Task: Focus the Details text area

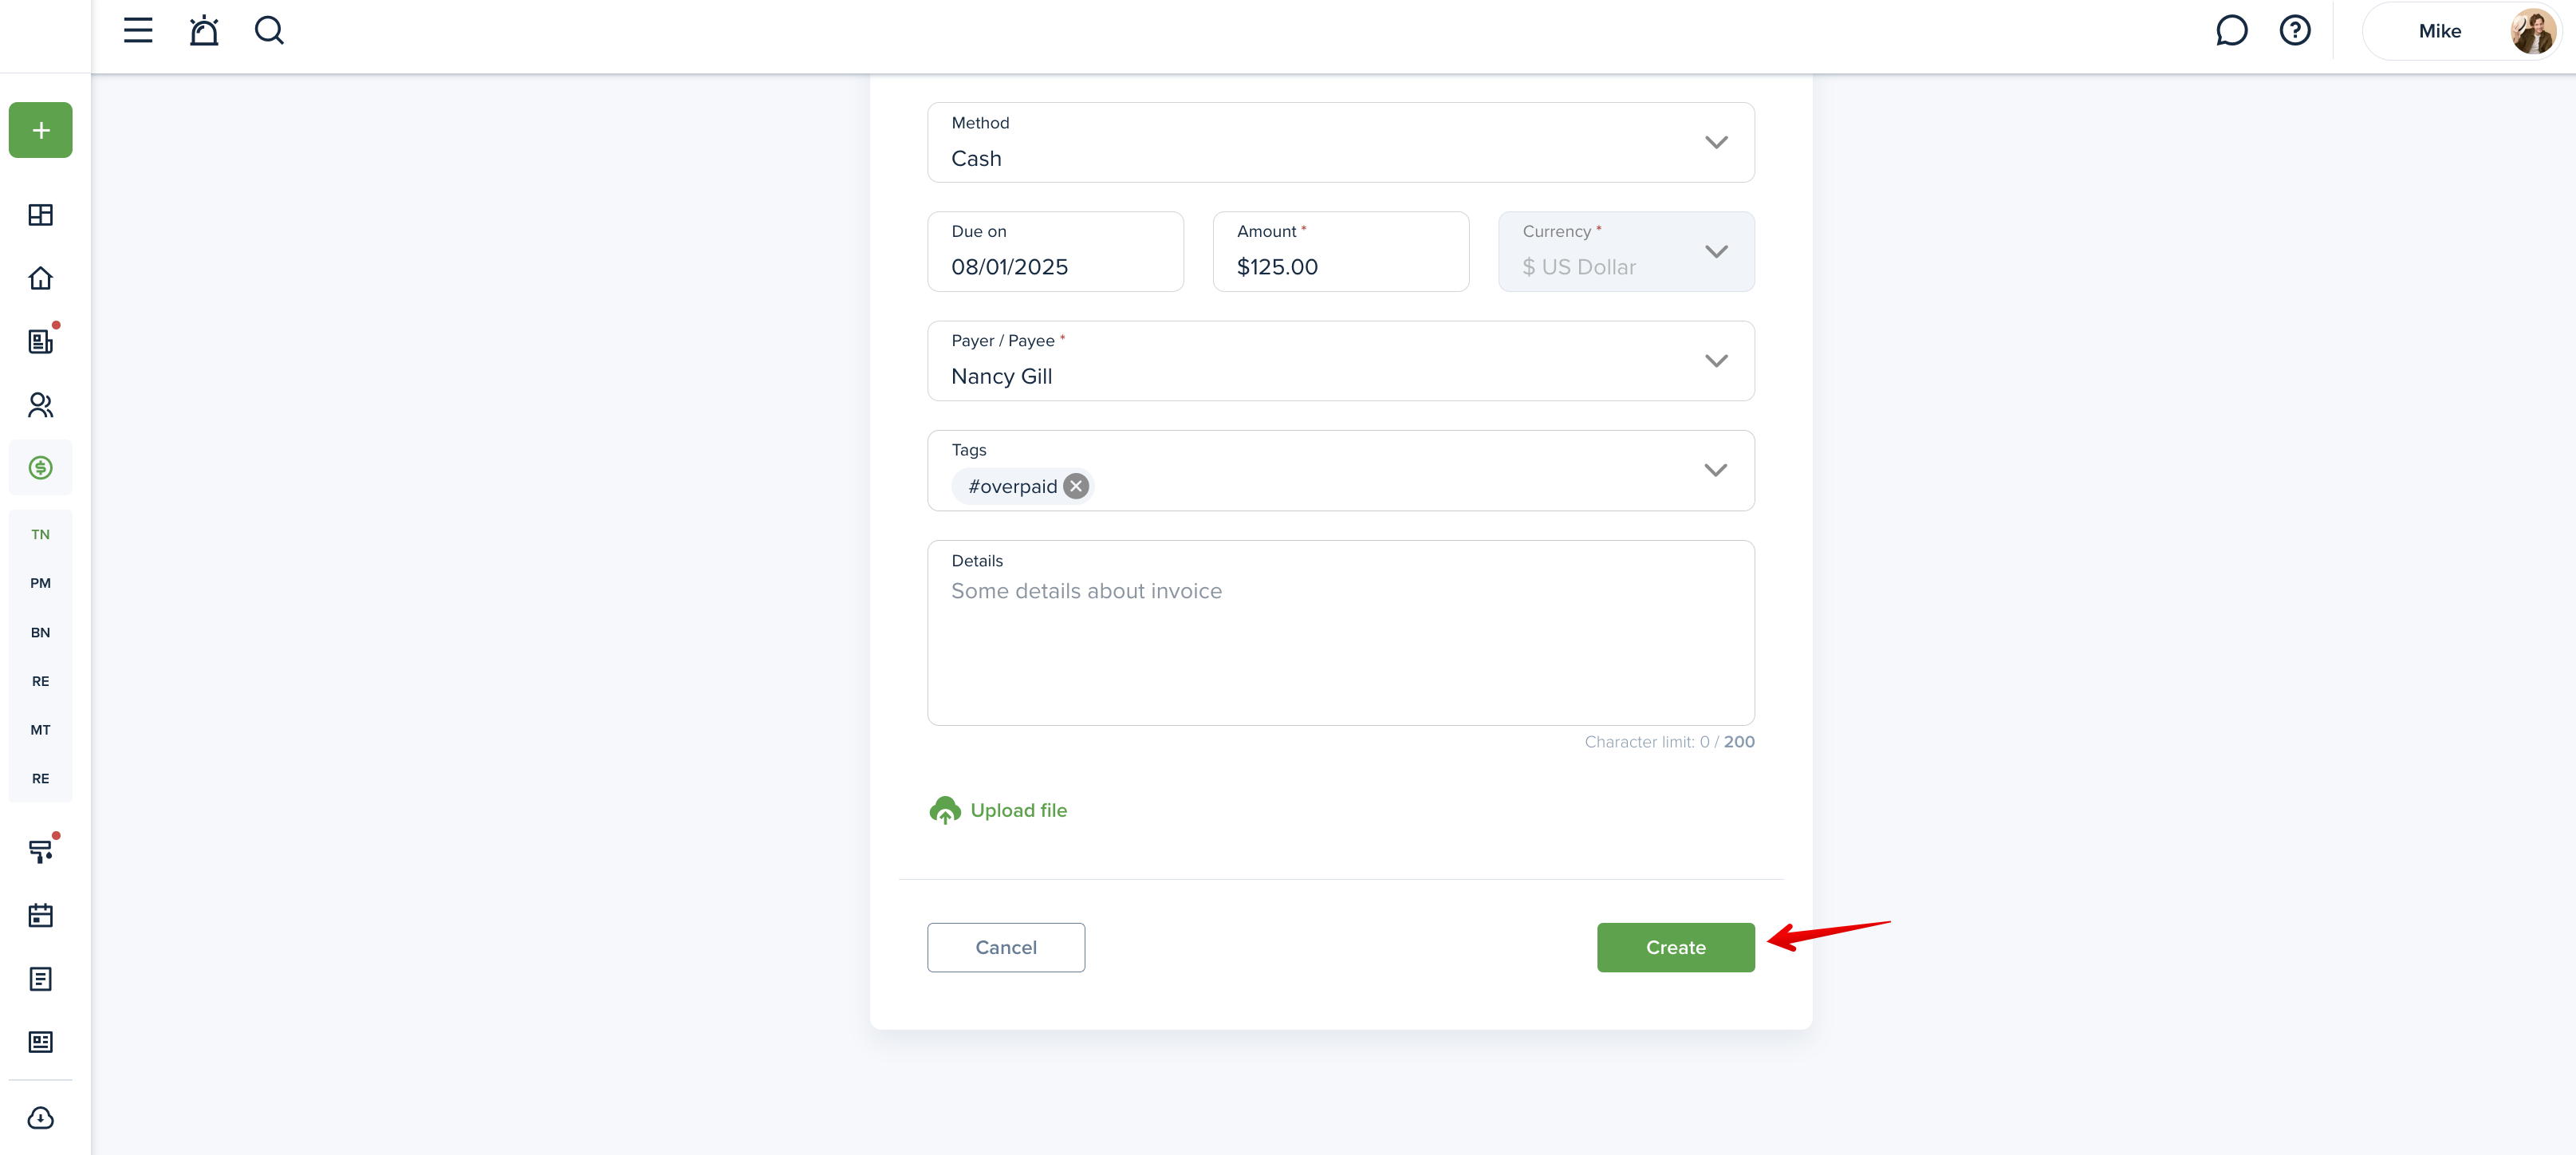Action: (x=1340, y=633)
